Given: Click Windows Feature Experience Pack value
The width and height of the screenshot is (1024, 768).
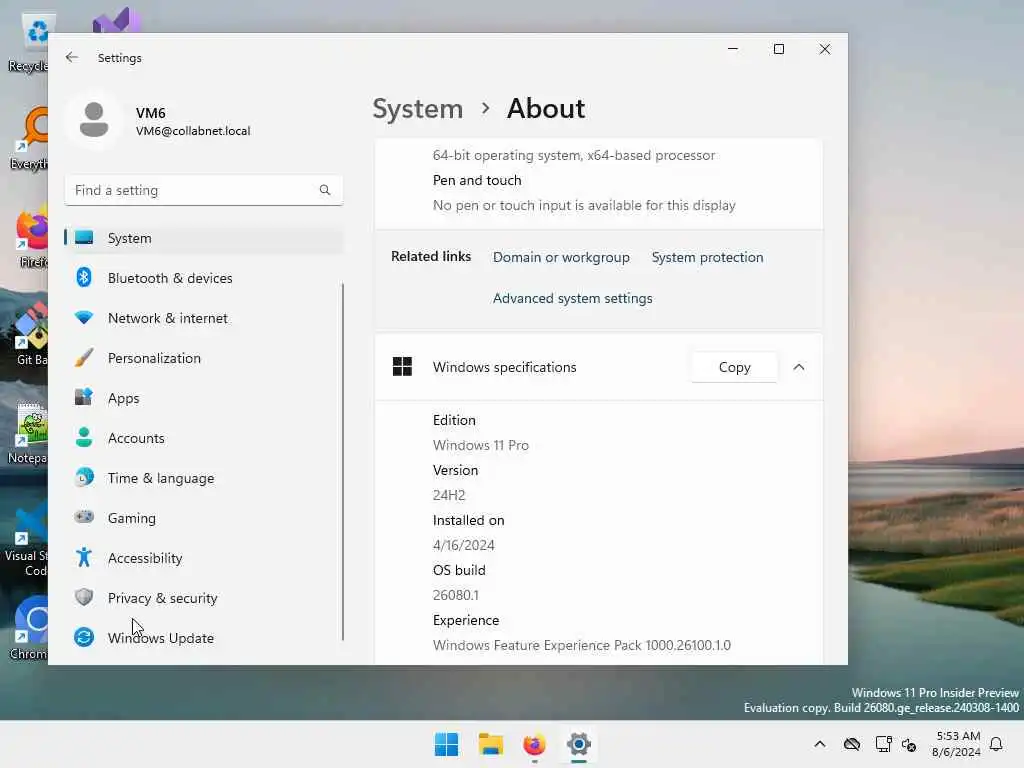Looking at the screenshot, I should click(581, 645).
